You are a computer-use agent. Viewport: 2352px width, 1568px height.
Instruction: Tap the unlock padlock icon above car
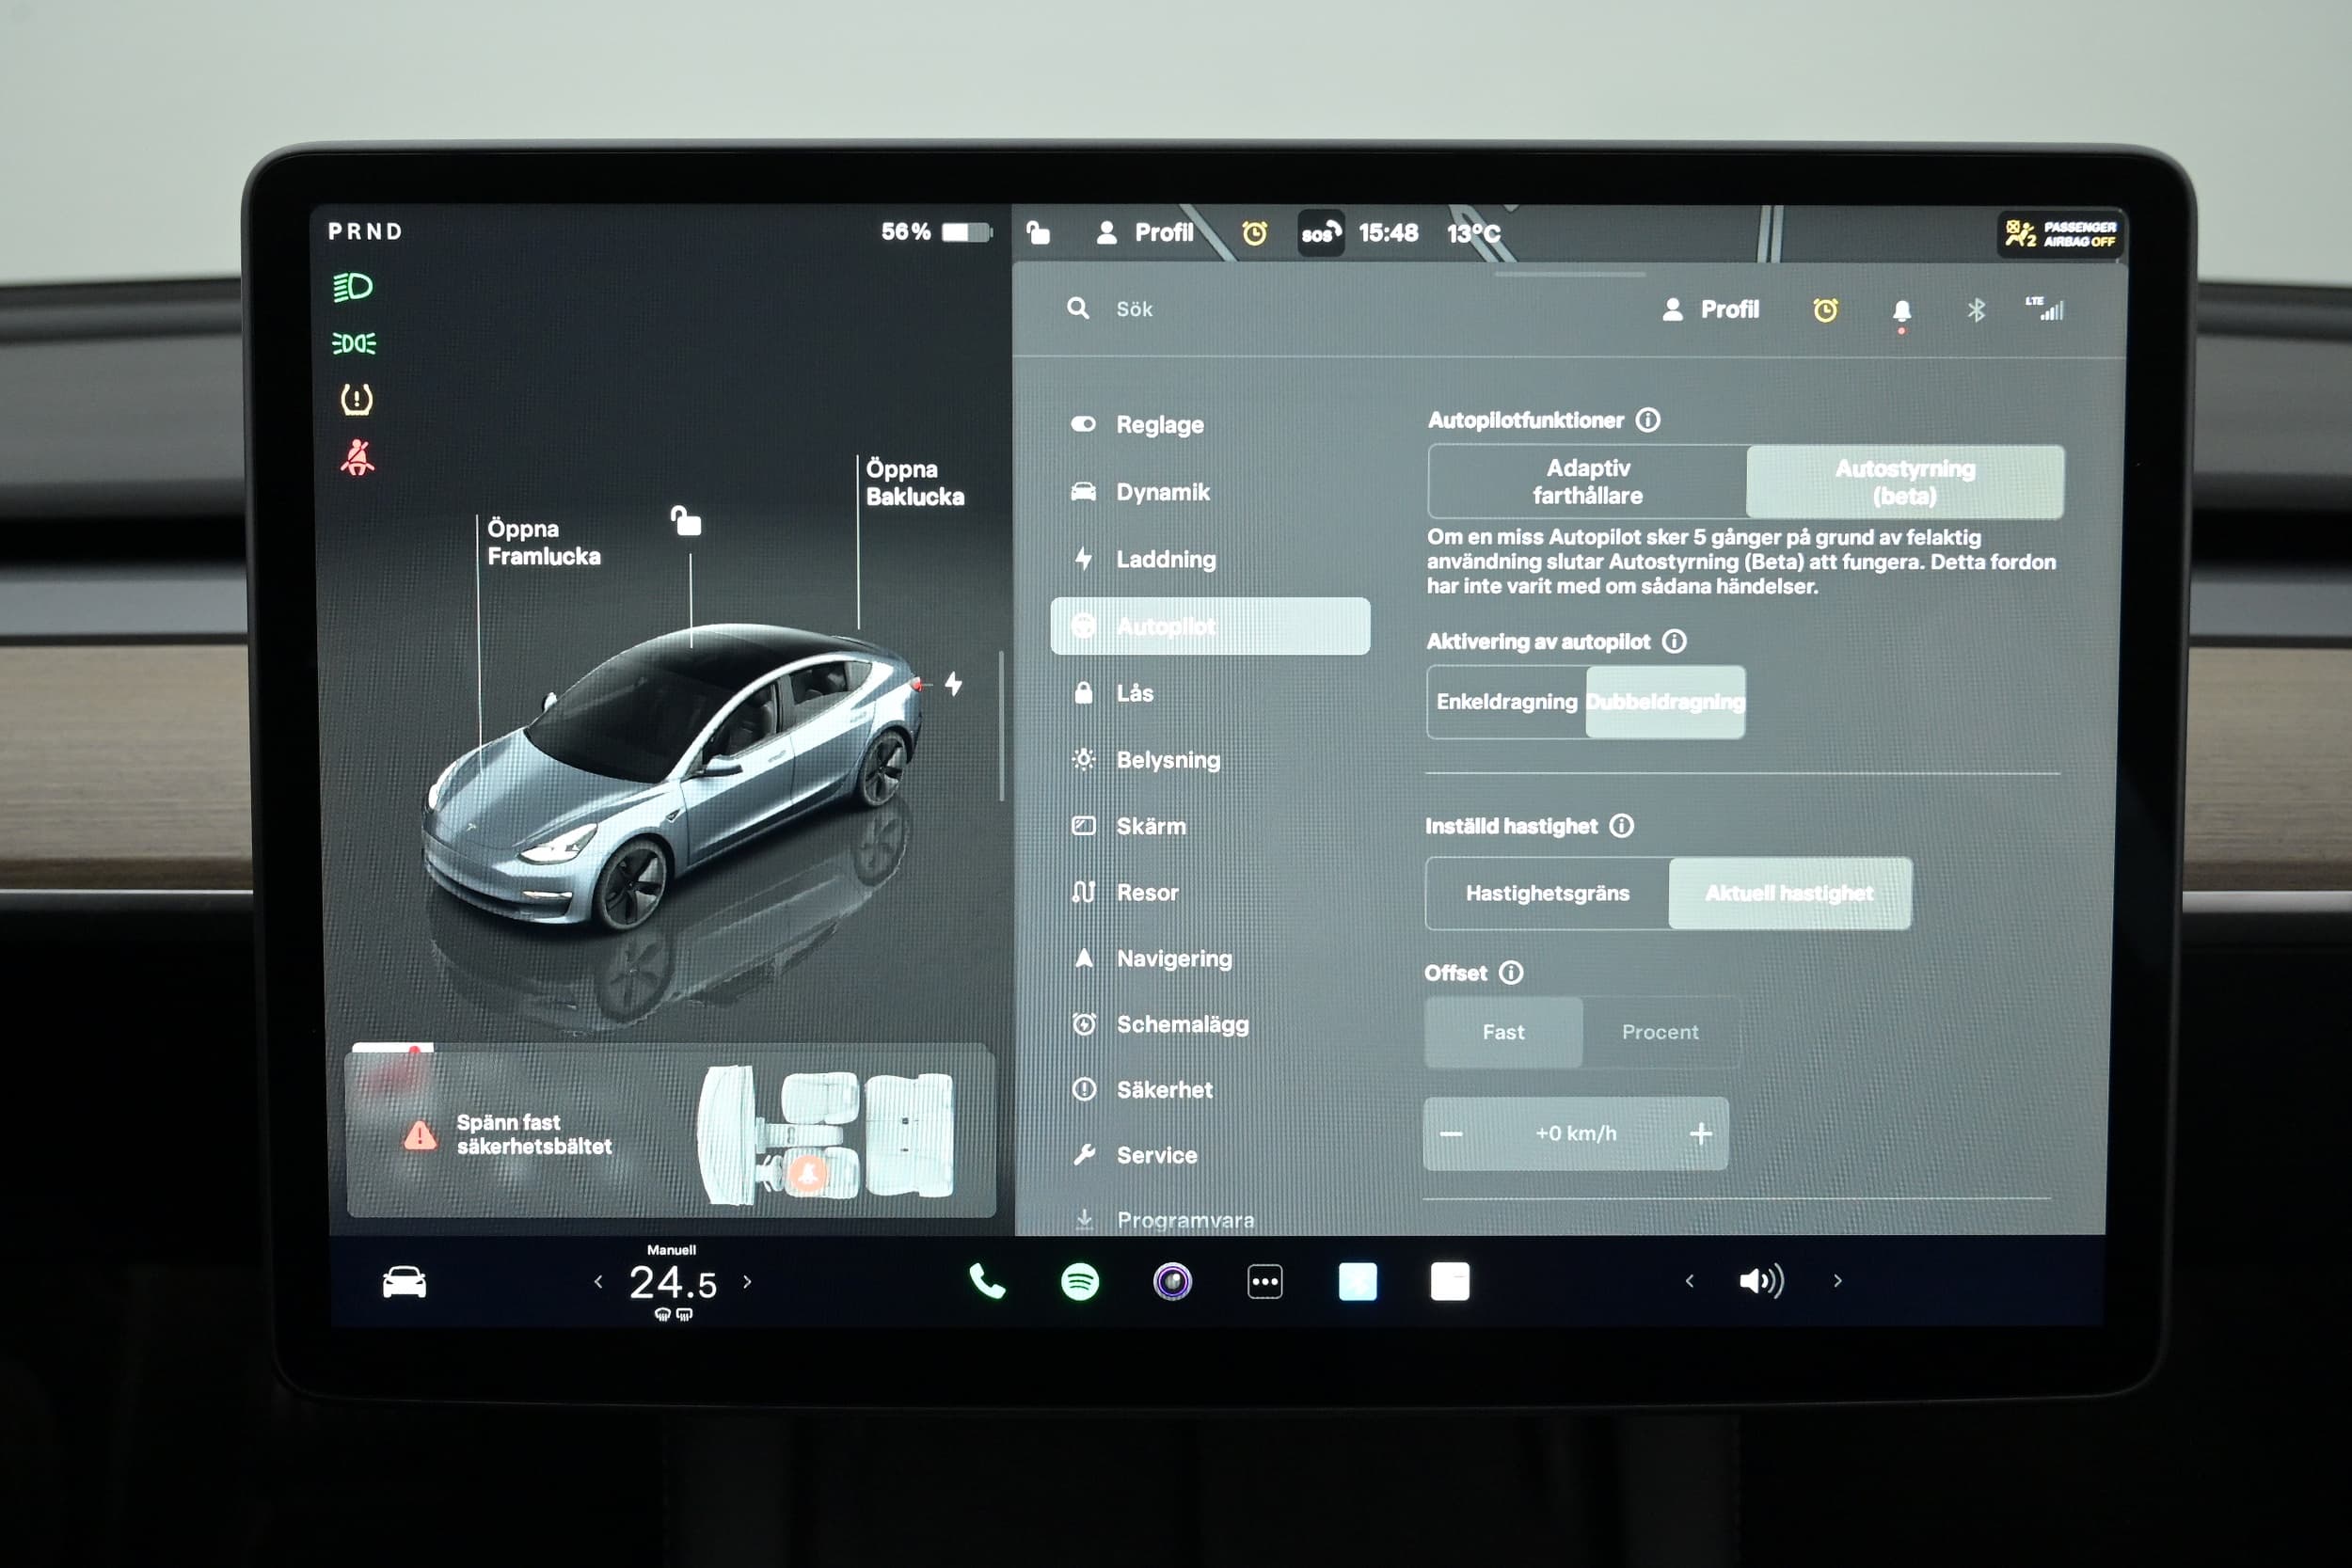click(x=686, y=521)
